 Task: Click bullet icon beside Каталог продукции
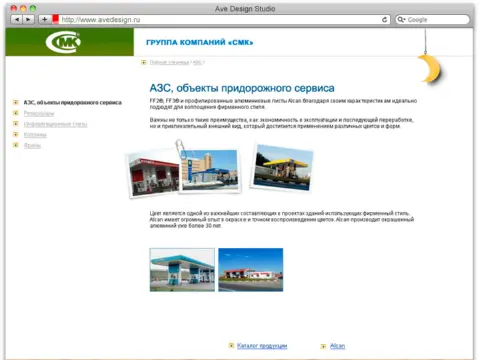231,346
